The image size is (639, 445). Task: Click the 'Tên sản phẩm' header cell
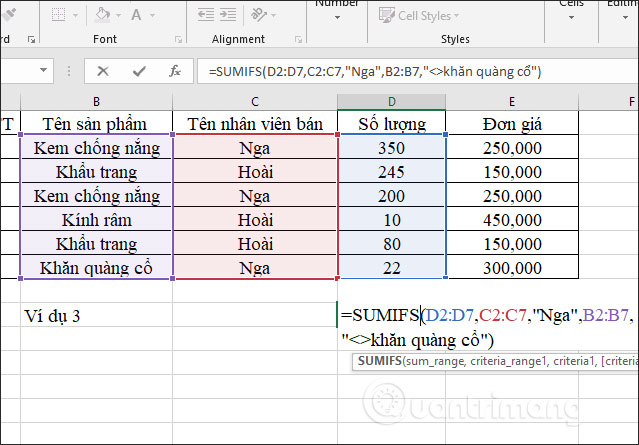(97, 123)
